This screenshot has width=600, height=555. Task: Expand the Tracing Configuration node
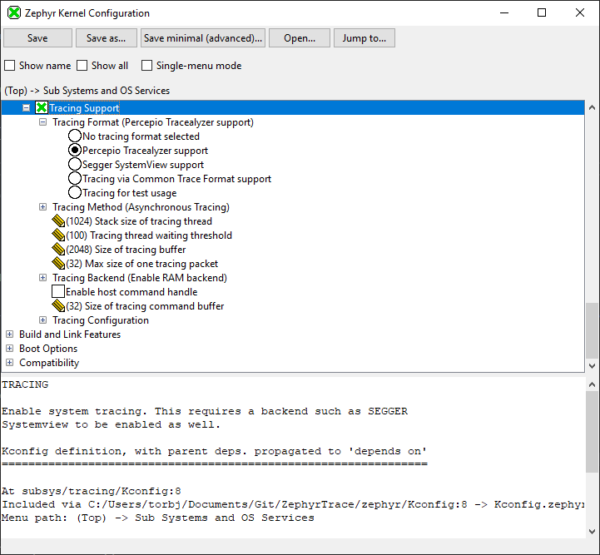point(43,320)
